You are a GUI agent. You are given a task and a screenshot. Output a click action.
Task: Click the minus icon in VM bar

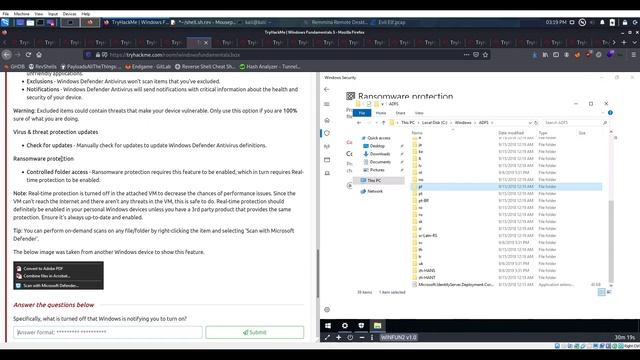click(362, 338)
